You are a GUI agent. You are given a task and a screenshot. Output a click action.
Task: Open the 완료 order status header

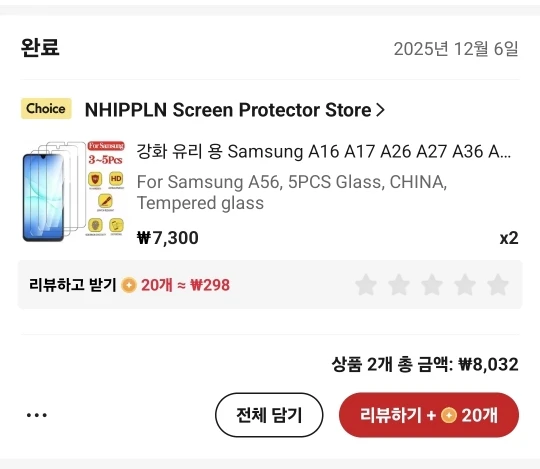(40, 47)
